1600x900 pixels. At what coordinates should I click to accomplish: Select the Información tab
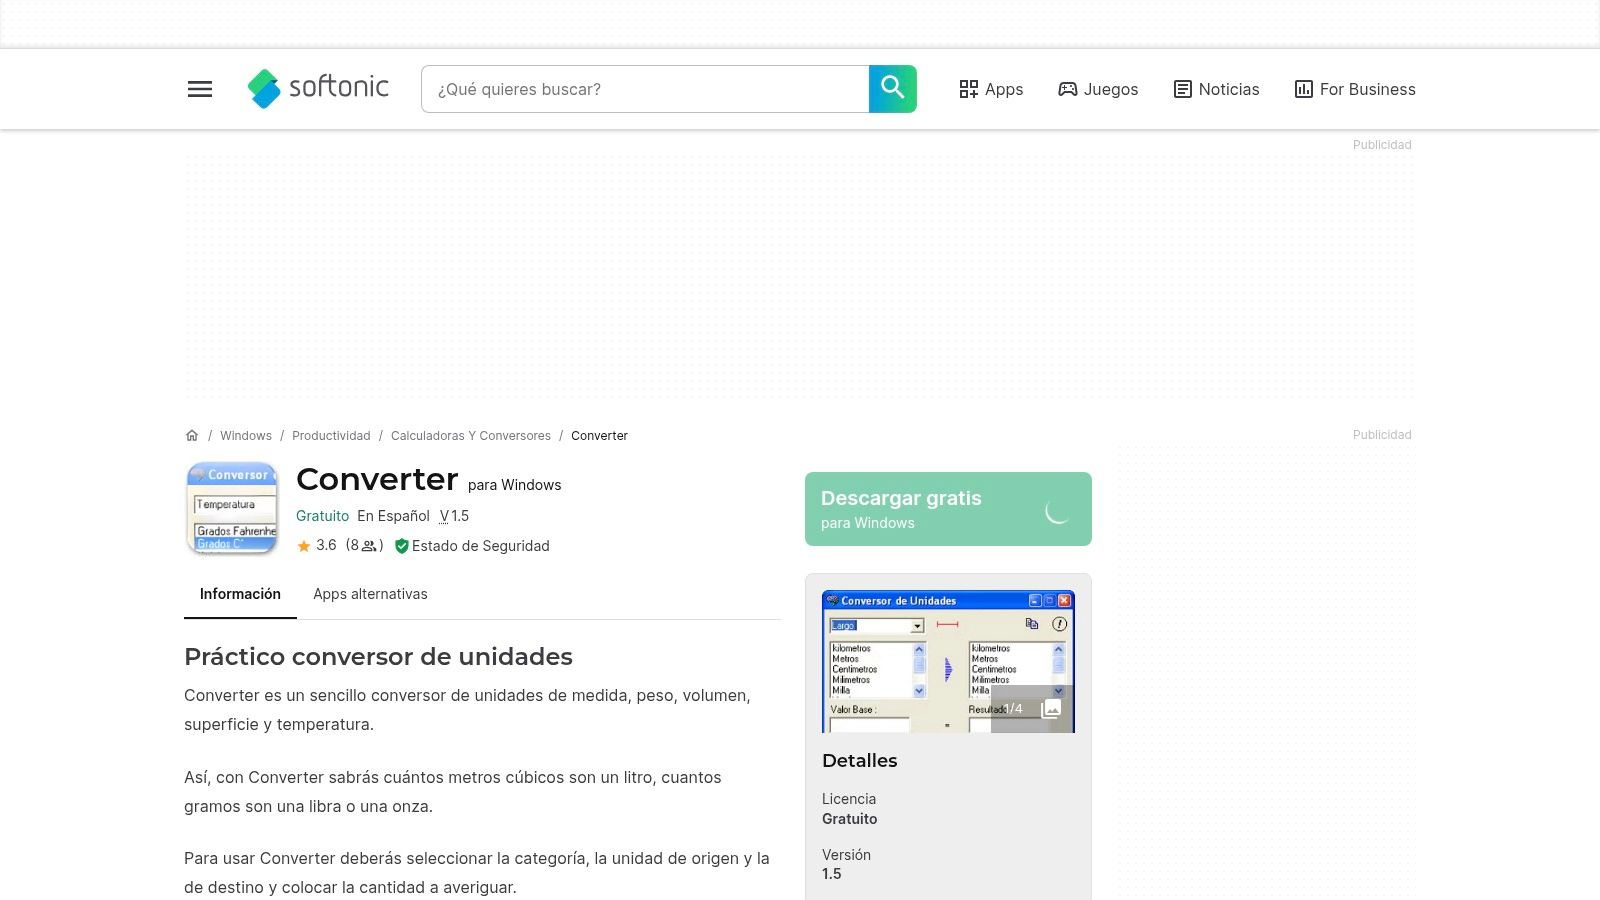tap(240, 594)
